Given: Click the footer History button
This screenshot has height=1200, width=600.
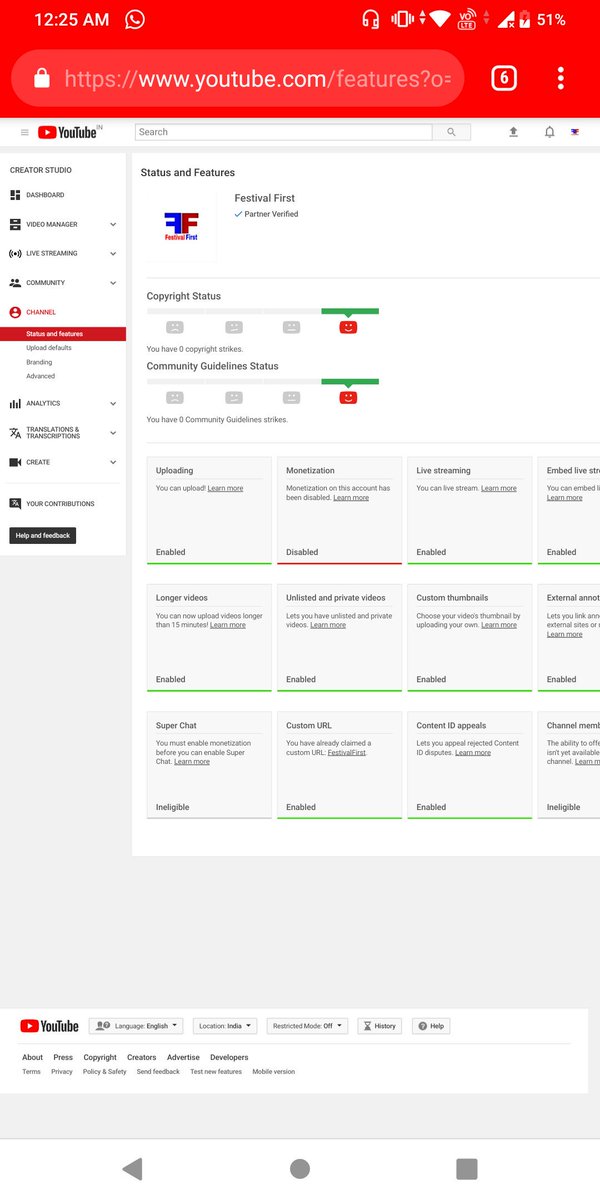Looking at the screenshot, I should 379,1026.
